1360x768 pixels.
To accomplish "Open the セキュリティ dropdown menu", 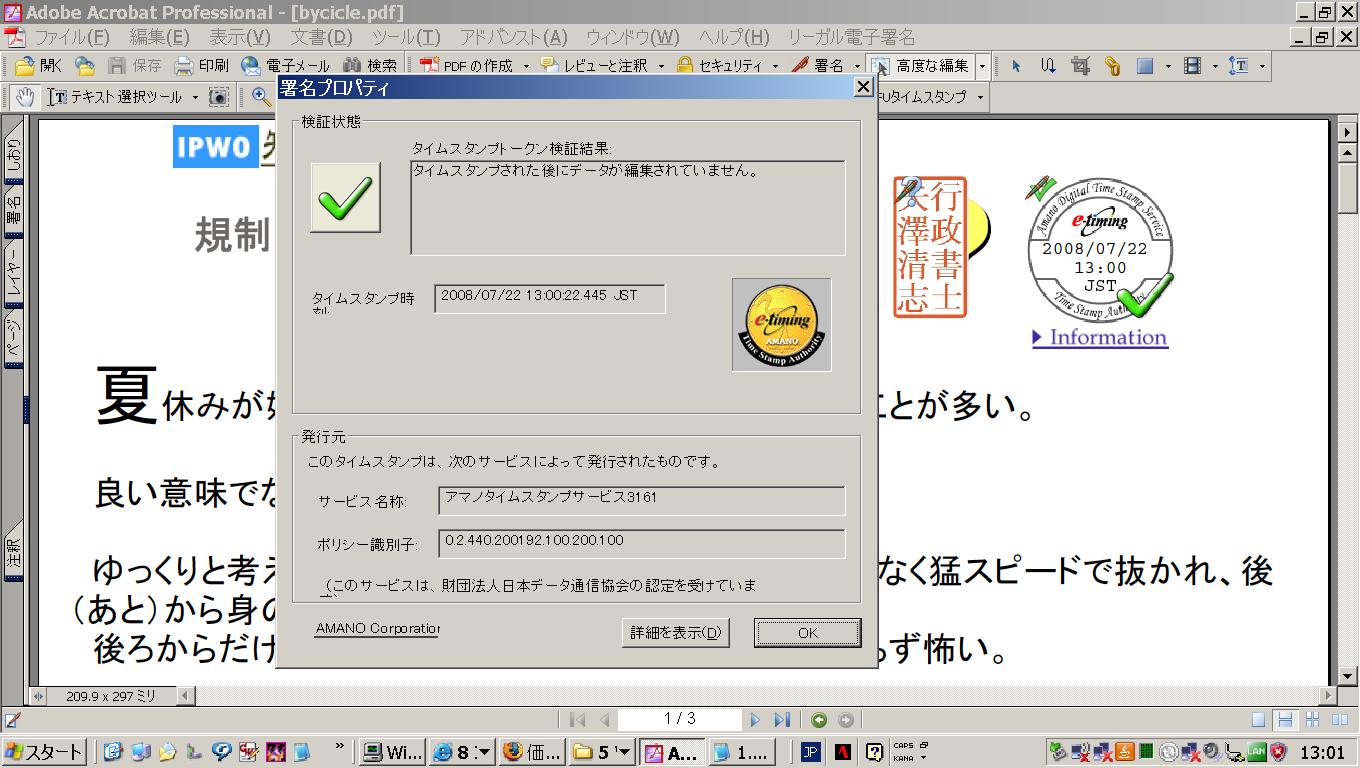I will (775, 66).
